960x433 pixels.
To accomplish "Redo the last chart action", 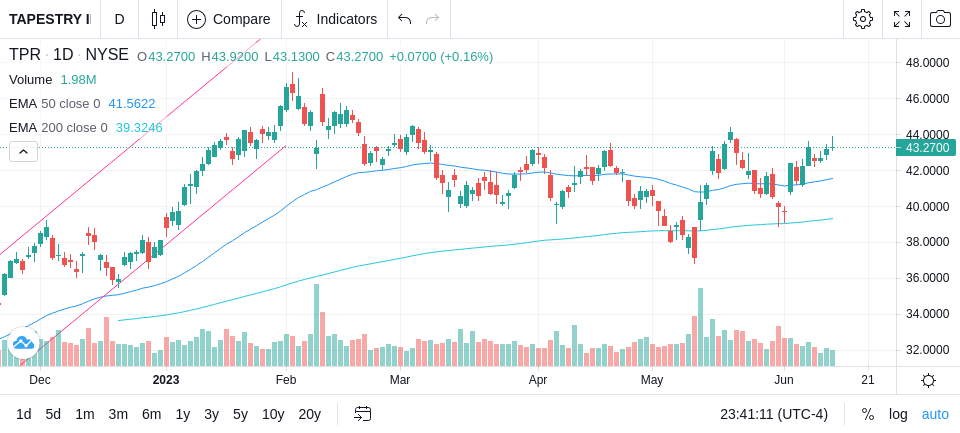I will tap(433, 19).
